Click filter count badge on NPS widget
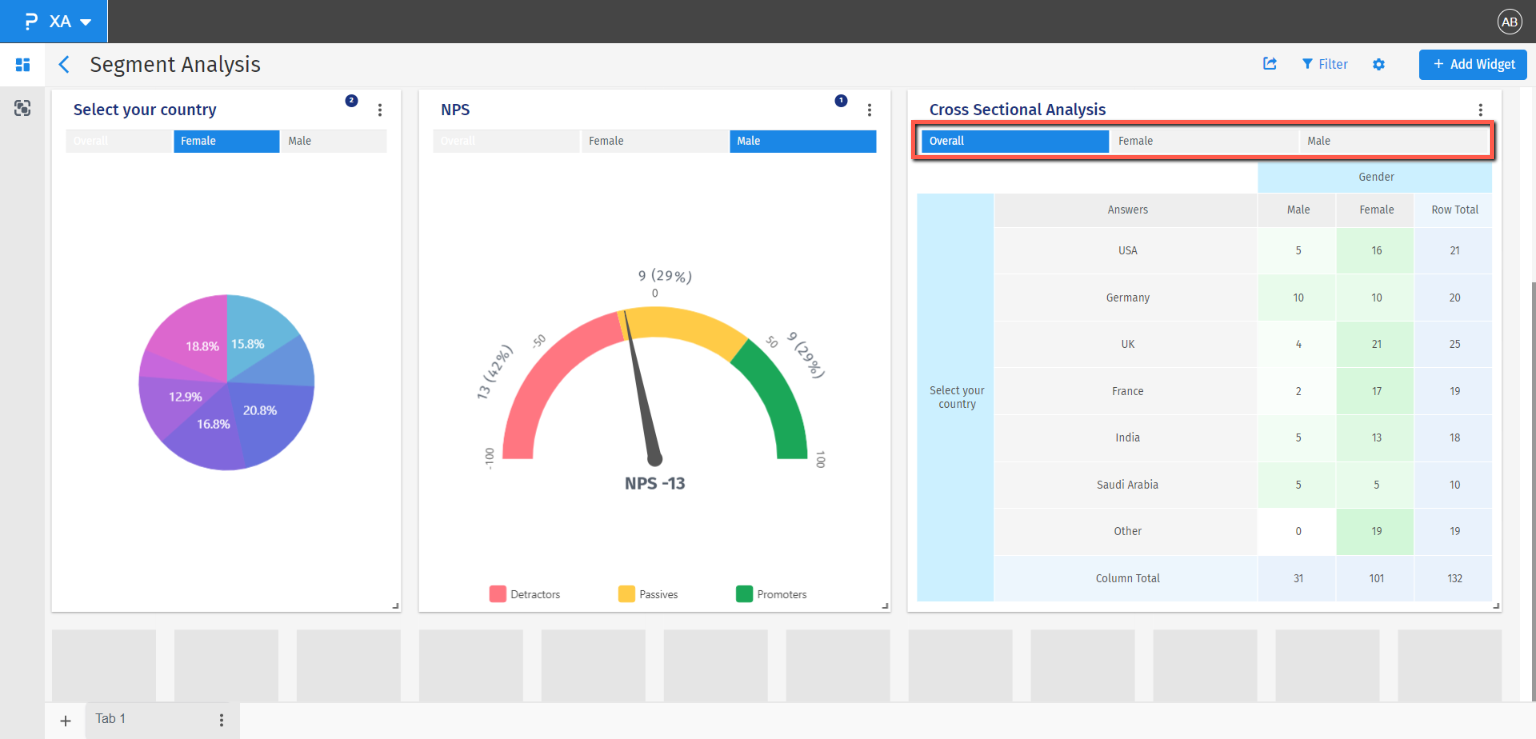1536x739 pixels. pos(840,100)
